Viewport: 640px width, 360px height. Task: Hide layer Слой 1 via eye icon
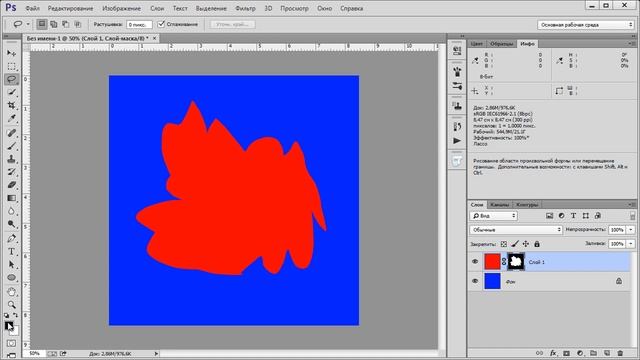click(475, 262)
